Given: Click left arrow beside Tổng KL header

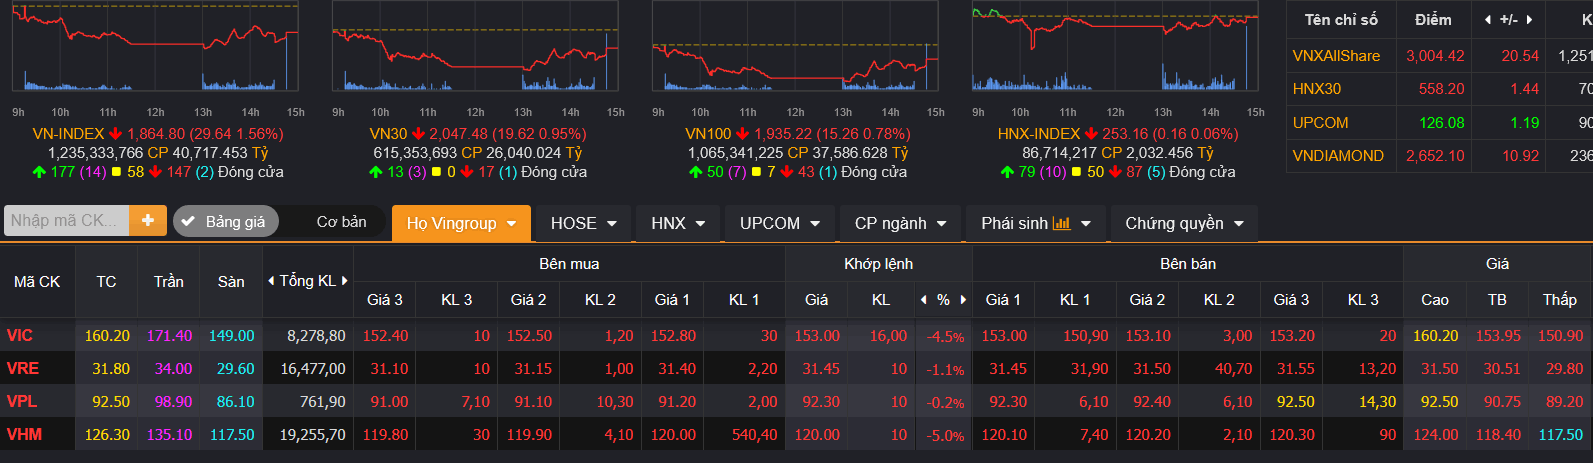Looking at the screenshot, I should 271,281.
